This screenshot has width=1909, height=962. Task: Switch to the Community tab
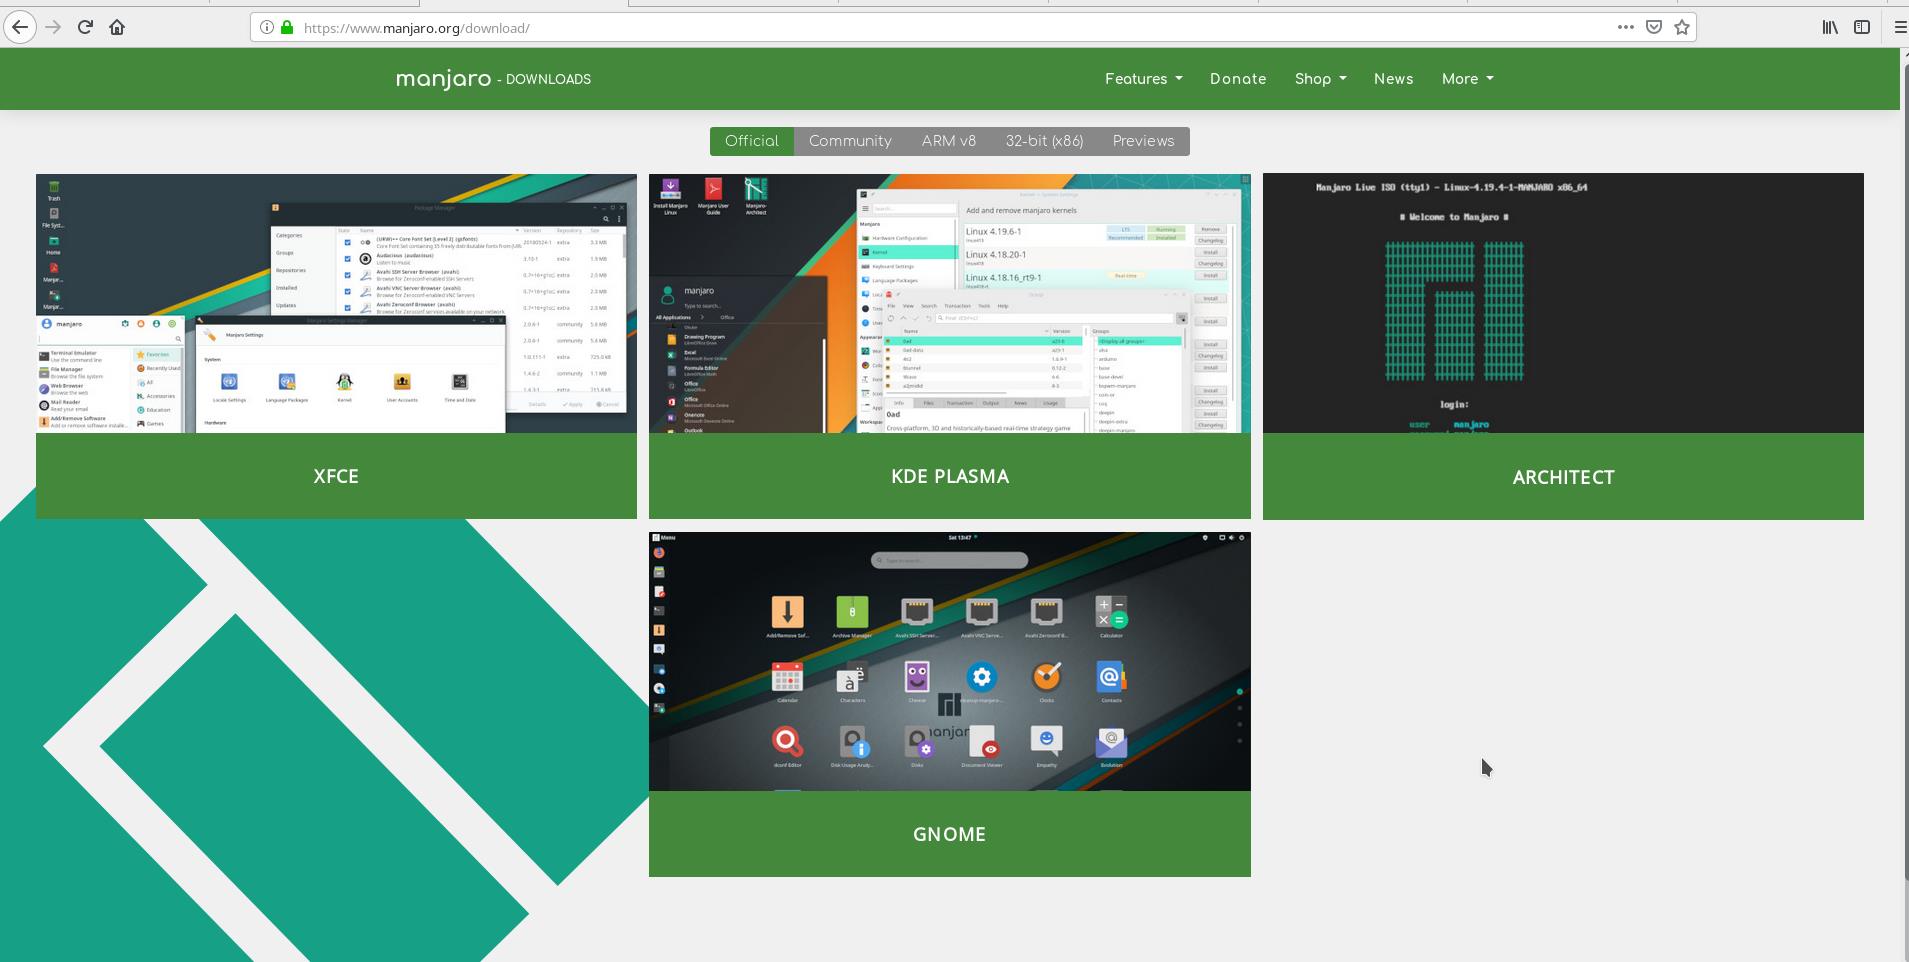point(850,141)
